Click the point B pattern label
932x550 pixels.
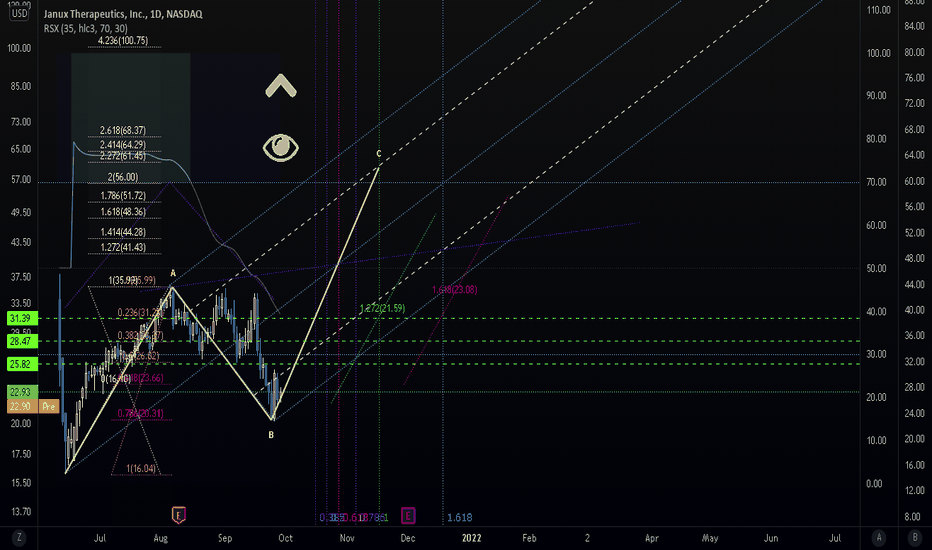pos(271,435)
